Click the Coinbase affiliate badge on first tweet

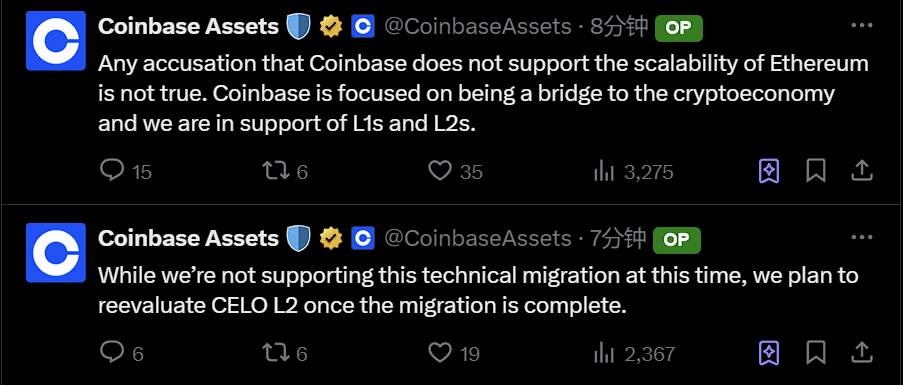363,26
